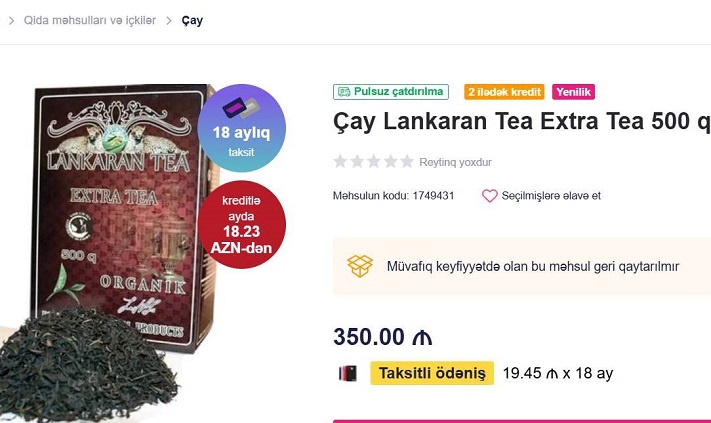Go to Çay category breadcrumb
This screenshot has height=423, width=711.
192,20
